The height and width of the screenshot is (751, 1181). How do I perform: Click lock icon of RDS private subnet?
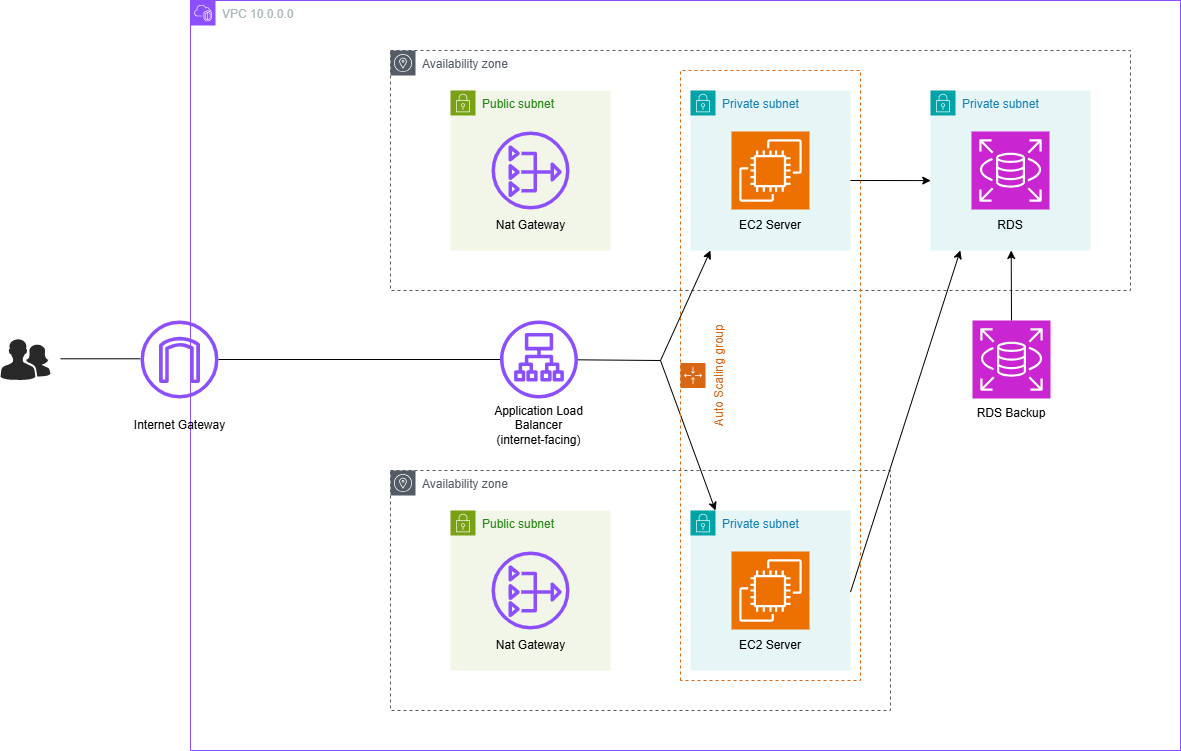click(x=943, y=103)
